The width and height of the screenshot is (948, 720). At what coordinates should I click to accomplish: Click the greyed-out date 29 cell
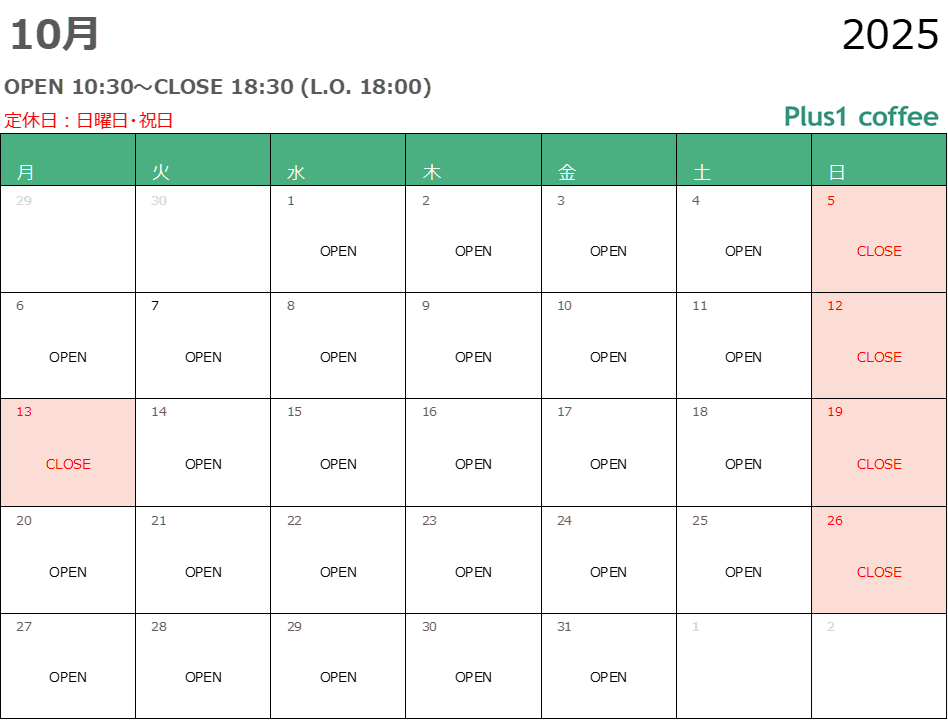67,239
